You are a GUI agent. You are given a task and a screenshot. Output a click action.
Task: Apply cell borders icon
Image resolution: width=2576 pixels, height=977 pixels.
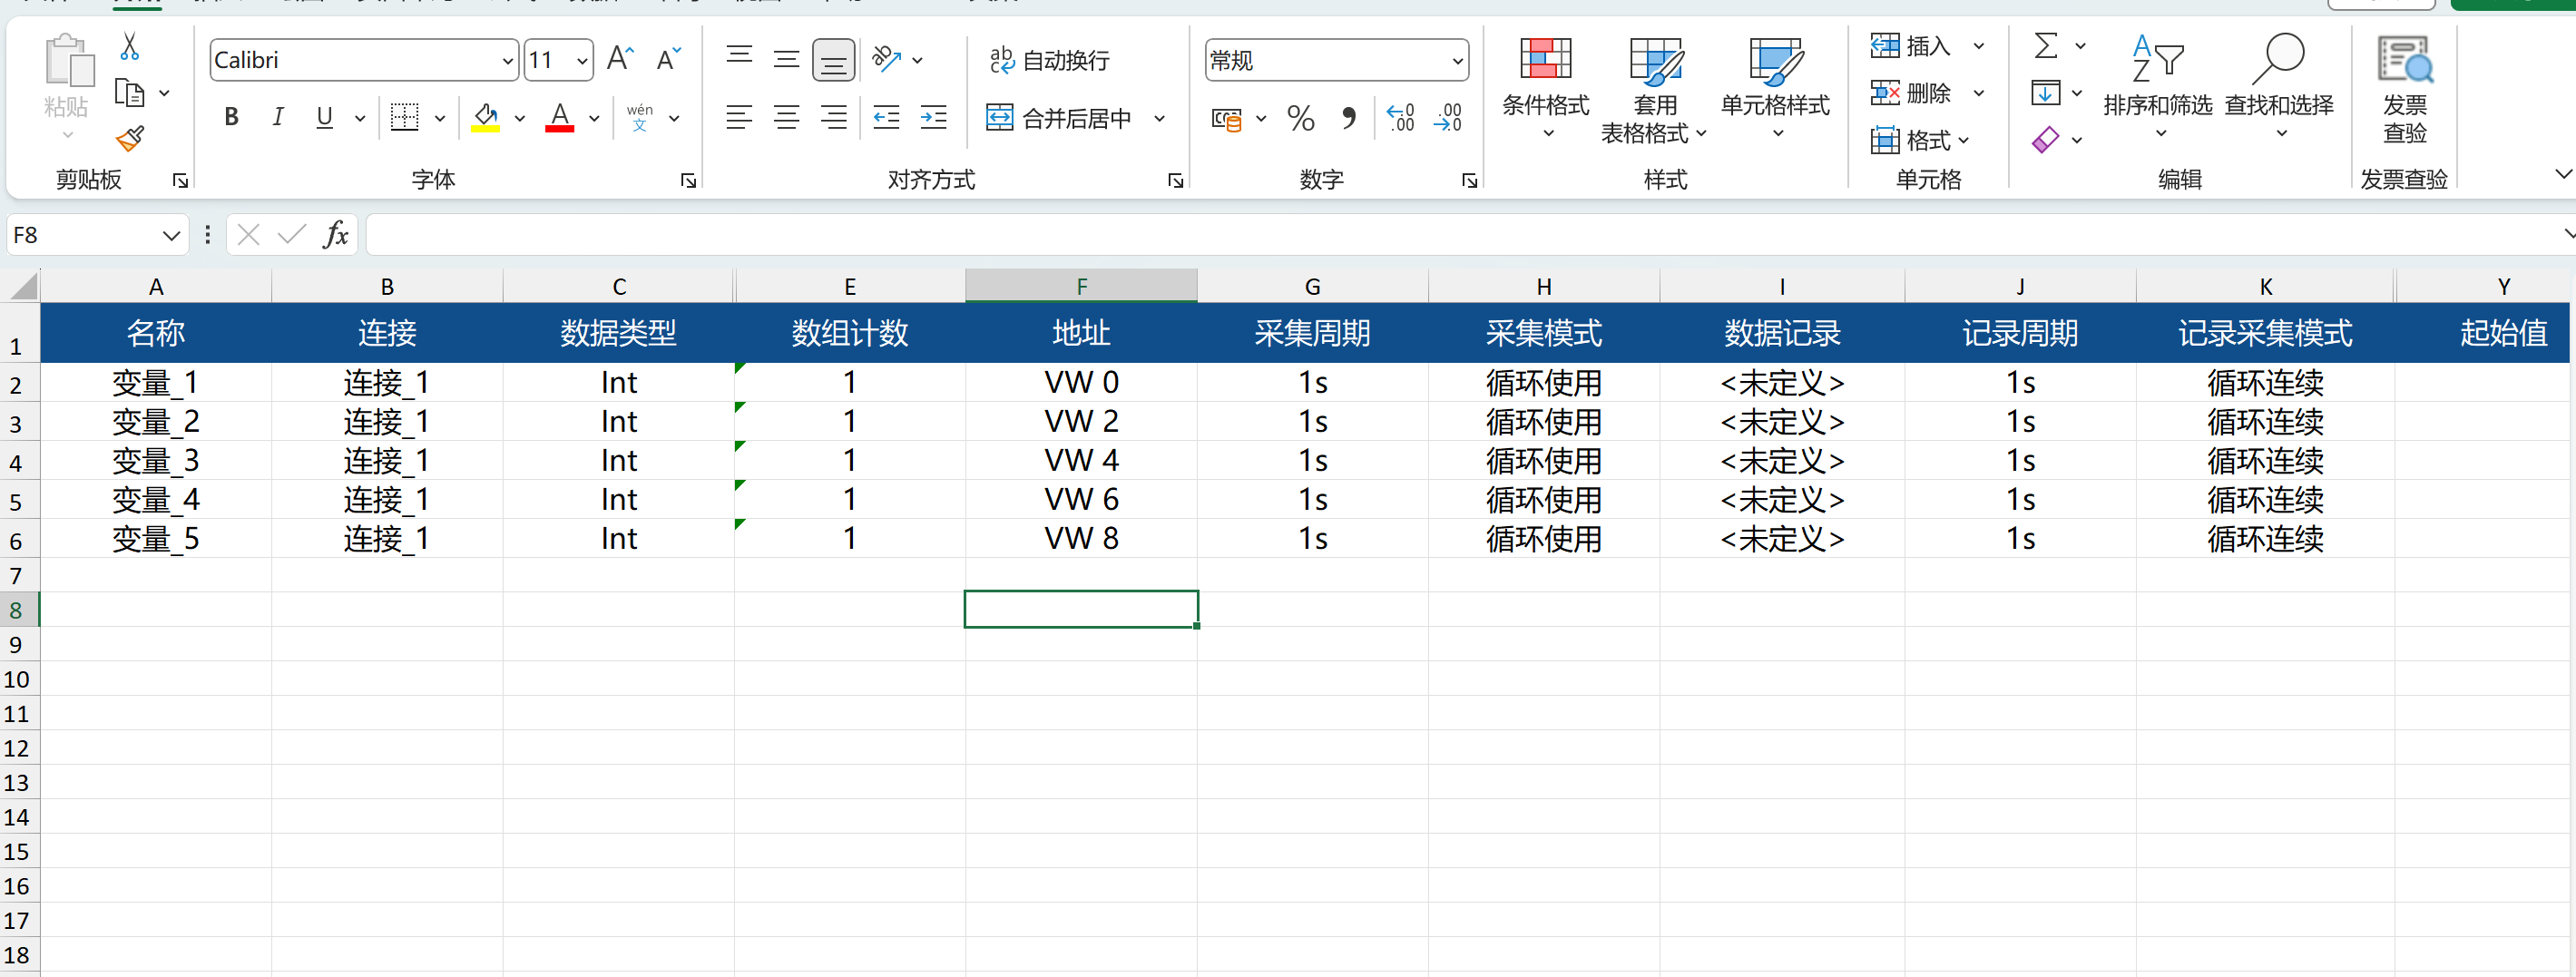pos(404,117)
